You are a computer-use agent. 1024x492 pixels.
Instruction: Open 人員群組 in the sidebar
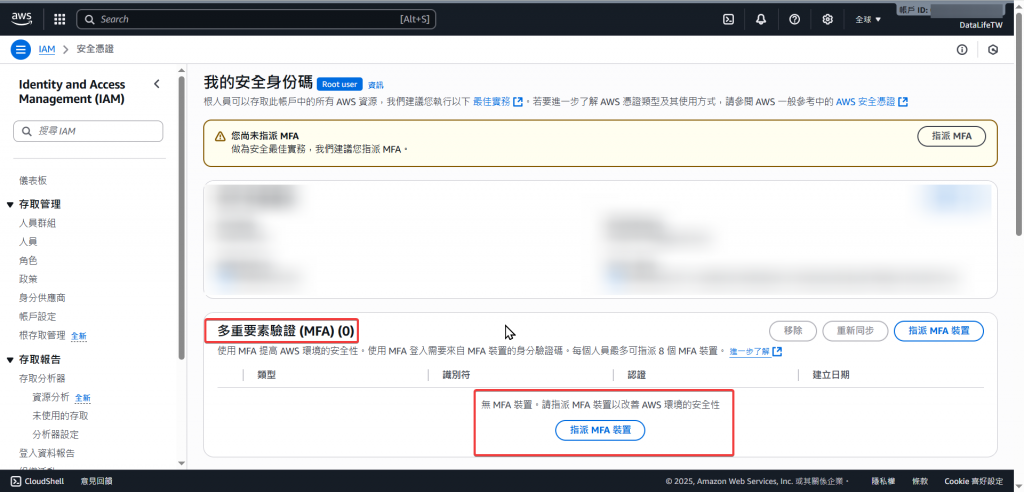click(x=37, y=223)
